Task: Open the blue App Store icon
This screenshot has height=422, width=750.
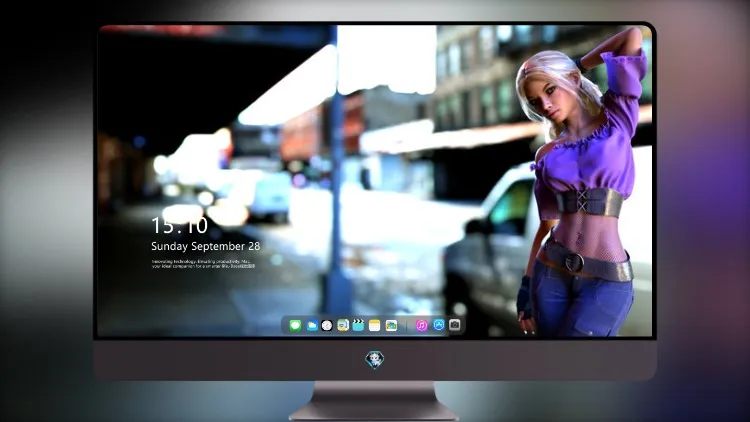Action: 439,325
